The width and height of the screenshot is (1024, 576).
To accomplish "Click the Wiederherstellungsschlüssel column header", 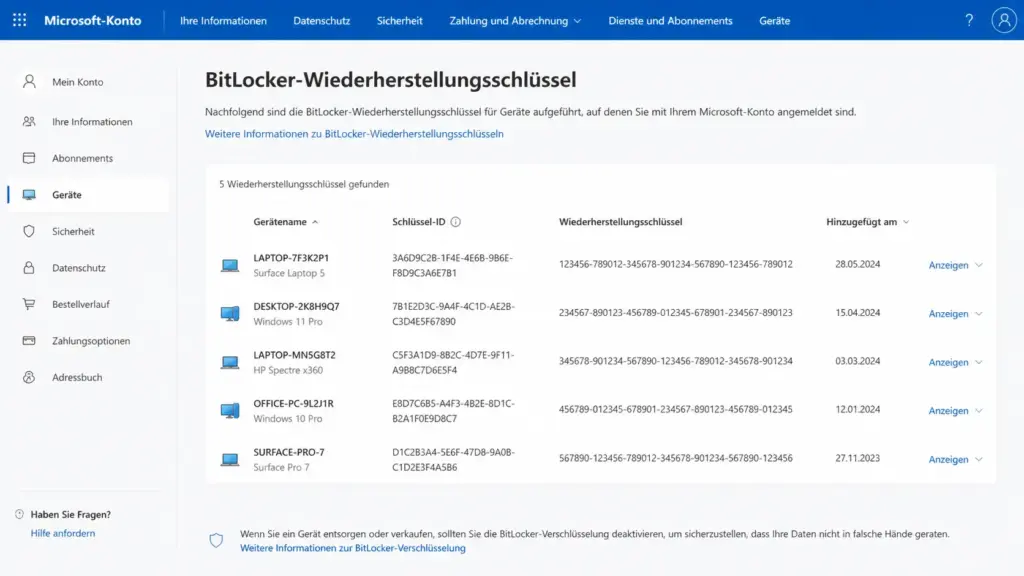I will [x=620, y=222].
